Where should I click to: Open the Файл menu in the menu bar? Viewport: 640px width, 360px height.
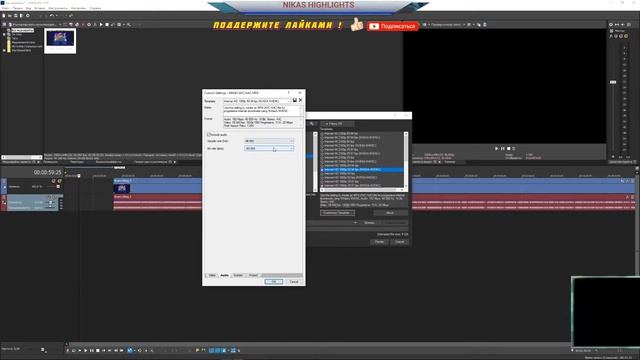tap(5, 8)
